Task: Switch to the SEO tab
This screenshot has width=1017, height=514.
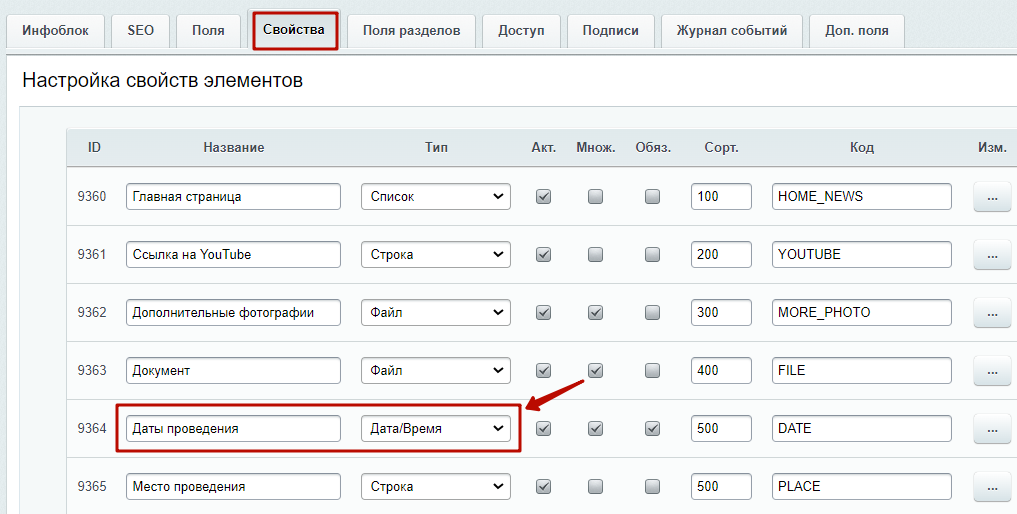Action: (x=141, y=31)
